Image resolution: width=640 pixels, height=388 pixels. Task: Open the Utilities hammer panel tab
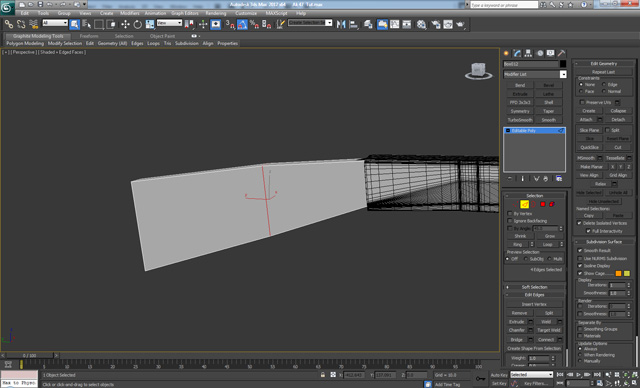pos(562,53)
